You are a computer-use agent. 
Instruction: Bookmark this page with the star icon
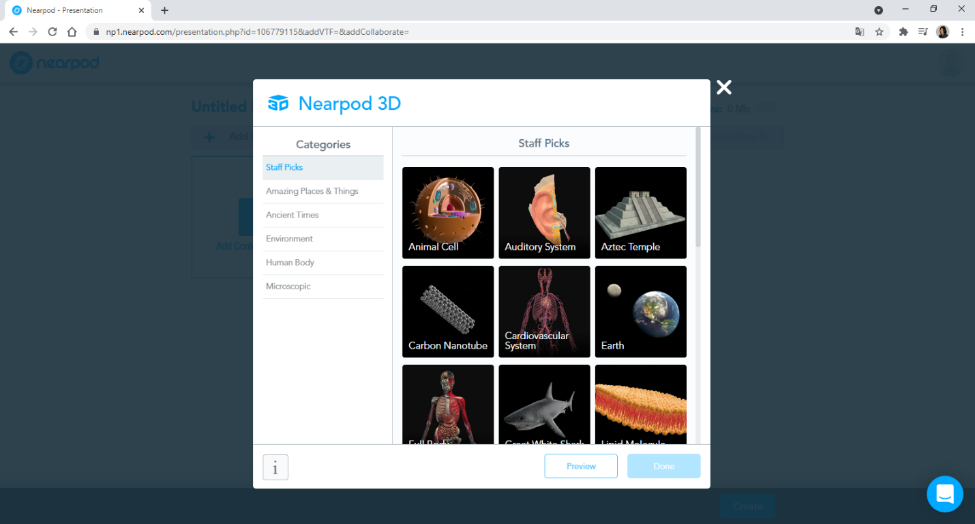point(879,32)
